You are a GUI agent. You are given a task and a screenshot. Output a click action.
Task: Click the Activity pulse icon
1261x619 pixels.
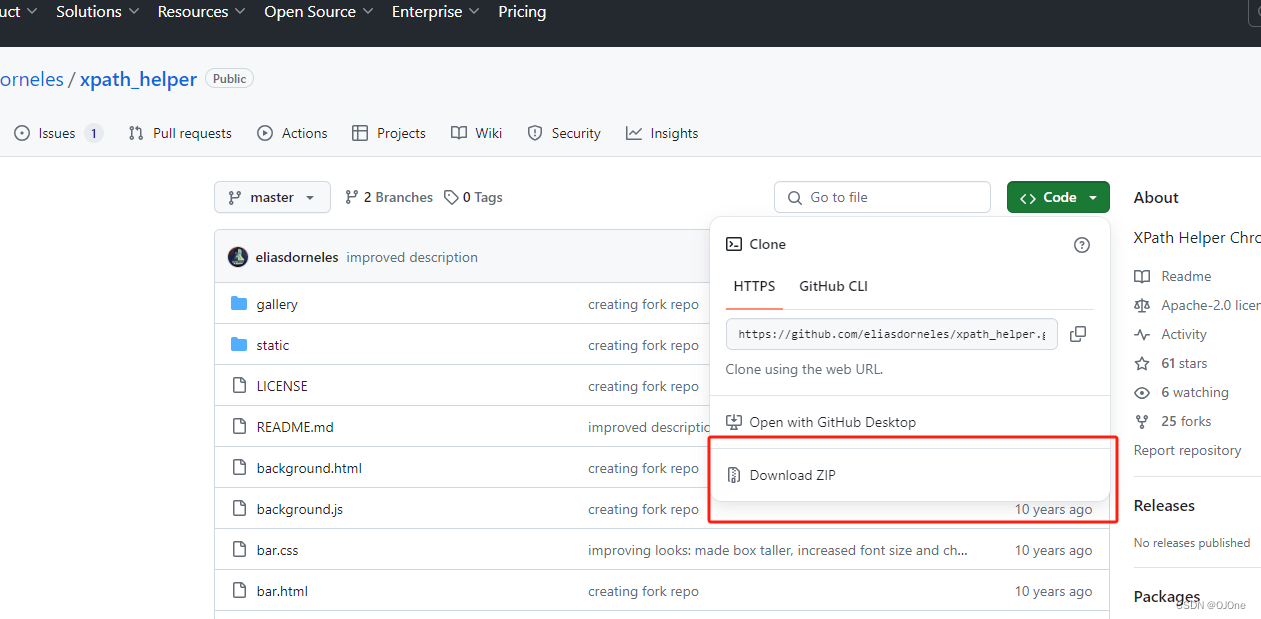click(1141, 334)
